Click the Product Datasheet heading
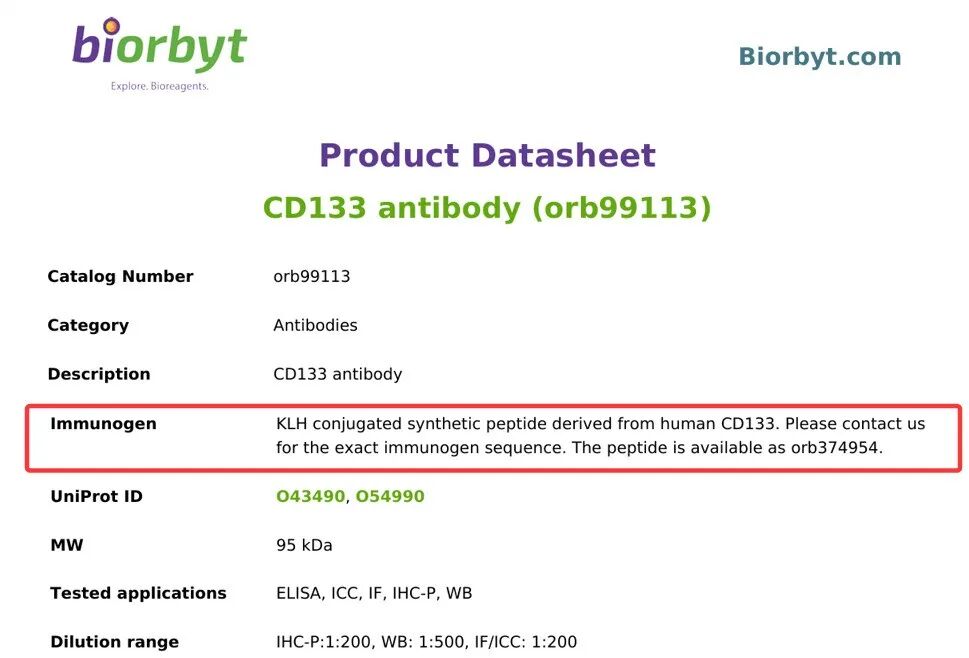 [x=487, y=156]
